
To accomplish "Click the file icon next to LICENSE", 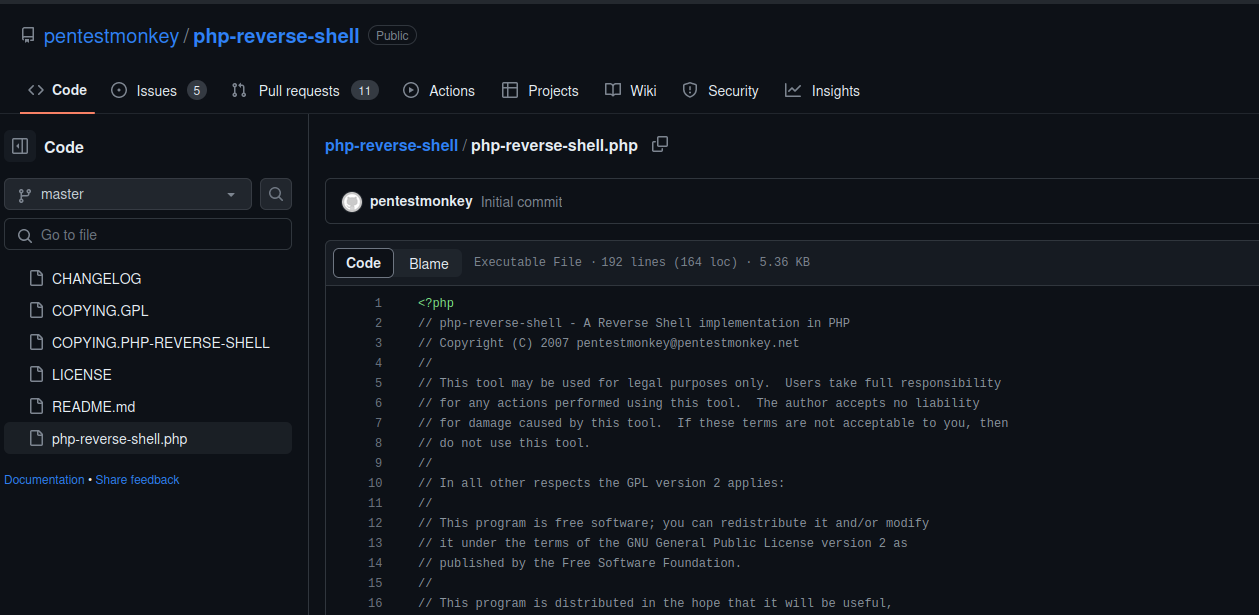I will click(x=36, y=375).
